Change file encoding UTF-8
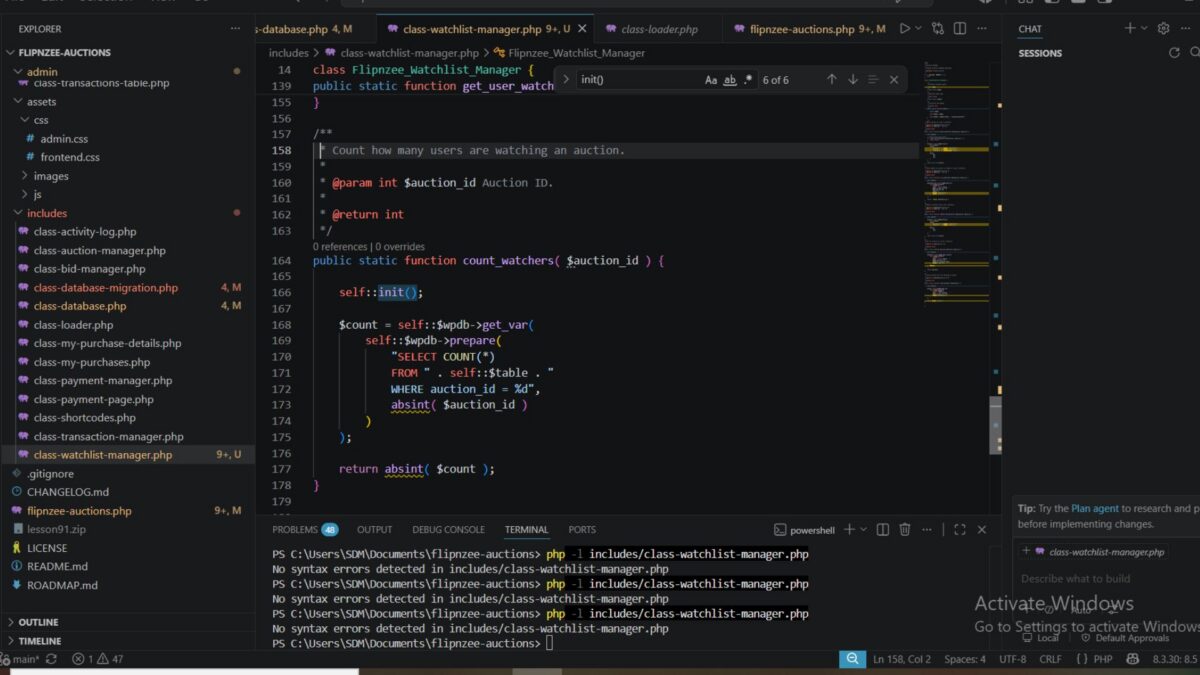 coord(1012,659)
